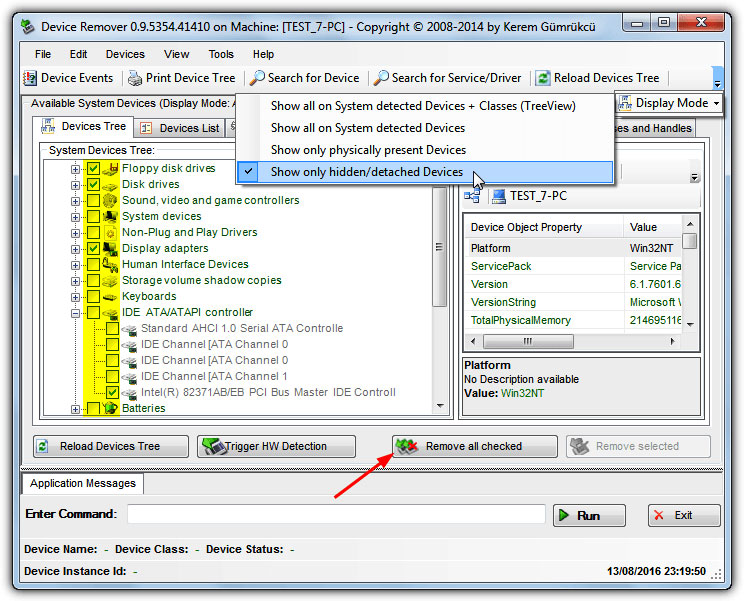The image size is (744, 601).
Task: Toggle the Keyboards checkbox
Action: [93, 297]
